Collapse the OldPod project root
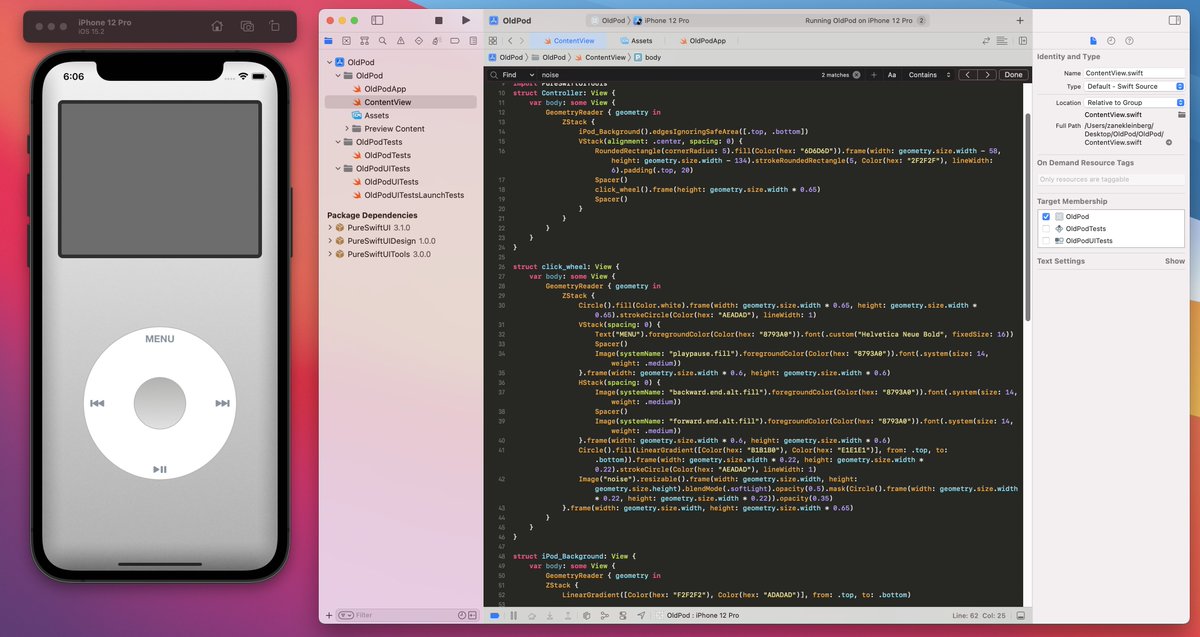The height and width of the screenshot is (637, 1200). point(329,62)
